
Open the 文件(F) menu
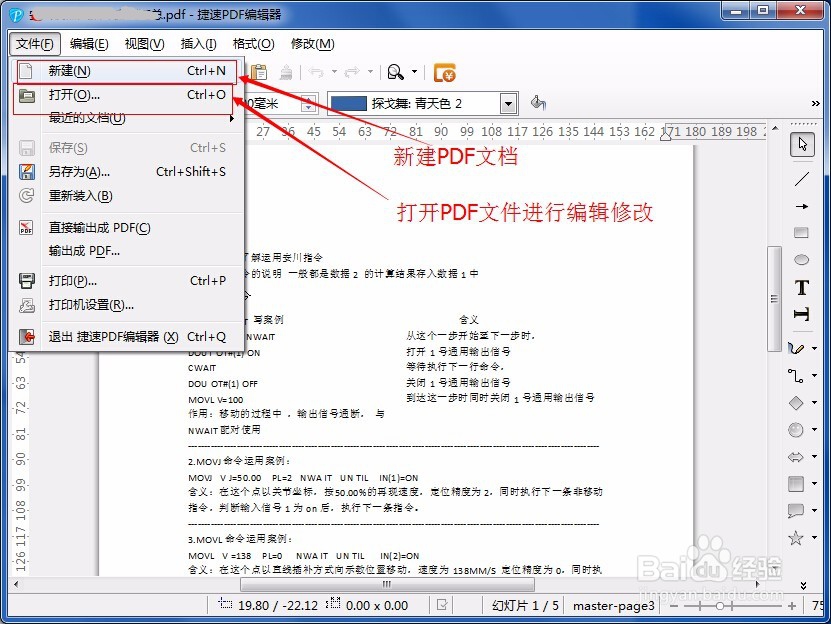pyautogui.click(x=34, y=44)
